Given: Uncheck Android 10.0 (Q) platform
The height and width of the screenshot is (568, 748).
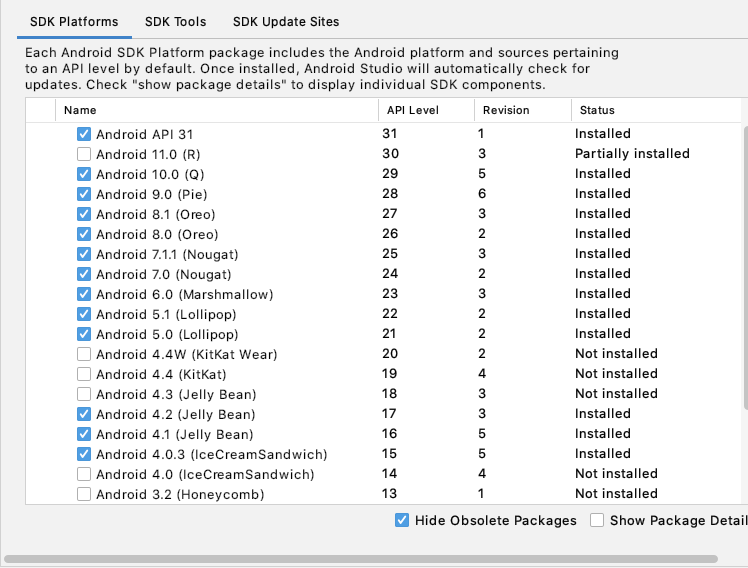Looking at the screenshot, I should tap(84, 174).
